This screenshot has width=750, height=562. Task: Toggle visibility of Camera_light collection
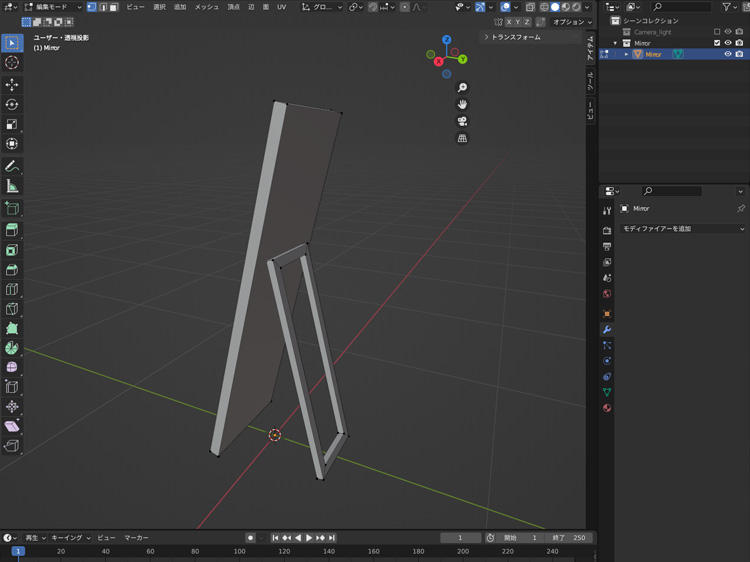(x=728, y=32)
